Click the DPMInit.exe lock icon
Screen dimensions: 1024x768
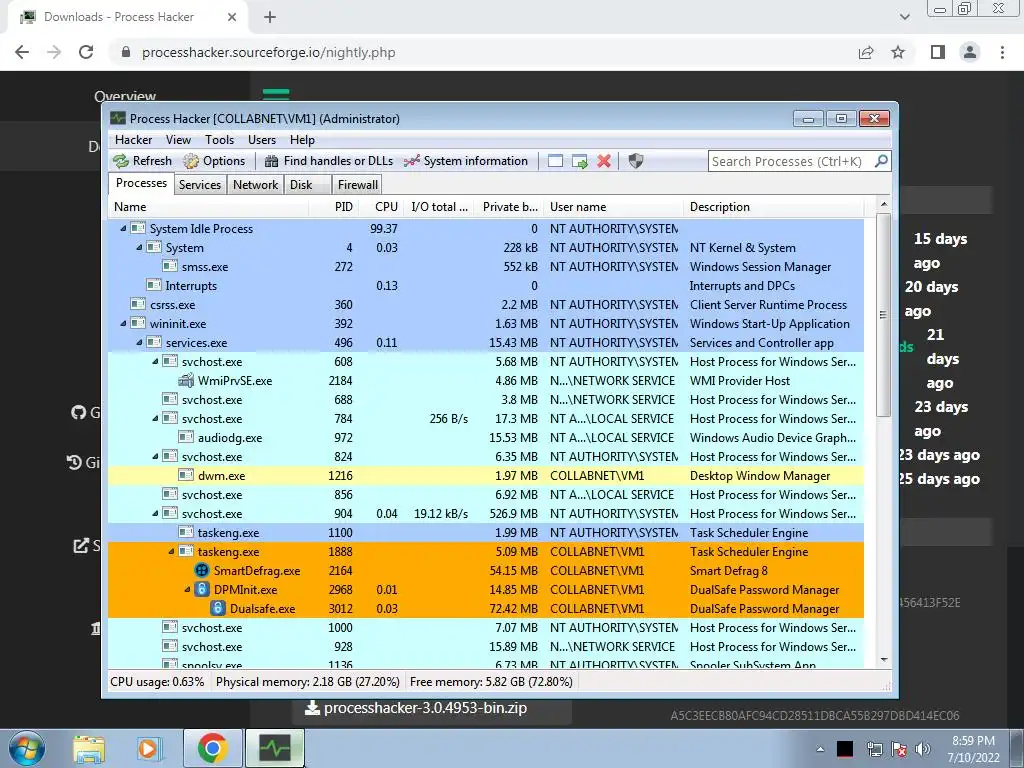[202, 590]
